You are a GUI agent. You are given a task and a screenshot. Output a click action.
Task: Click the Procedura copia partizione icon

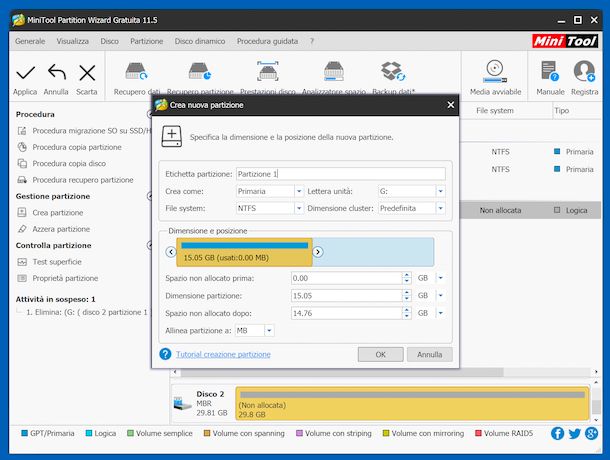point(22,147)
